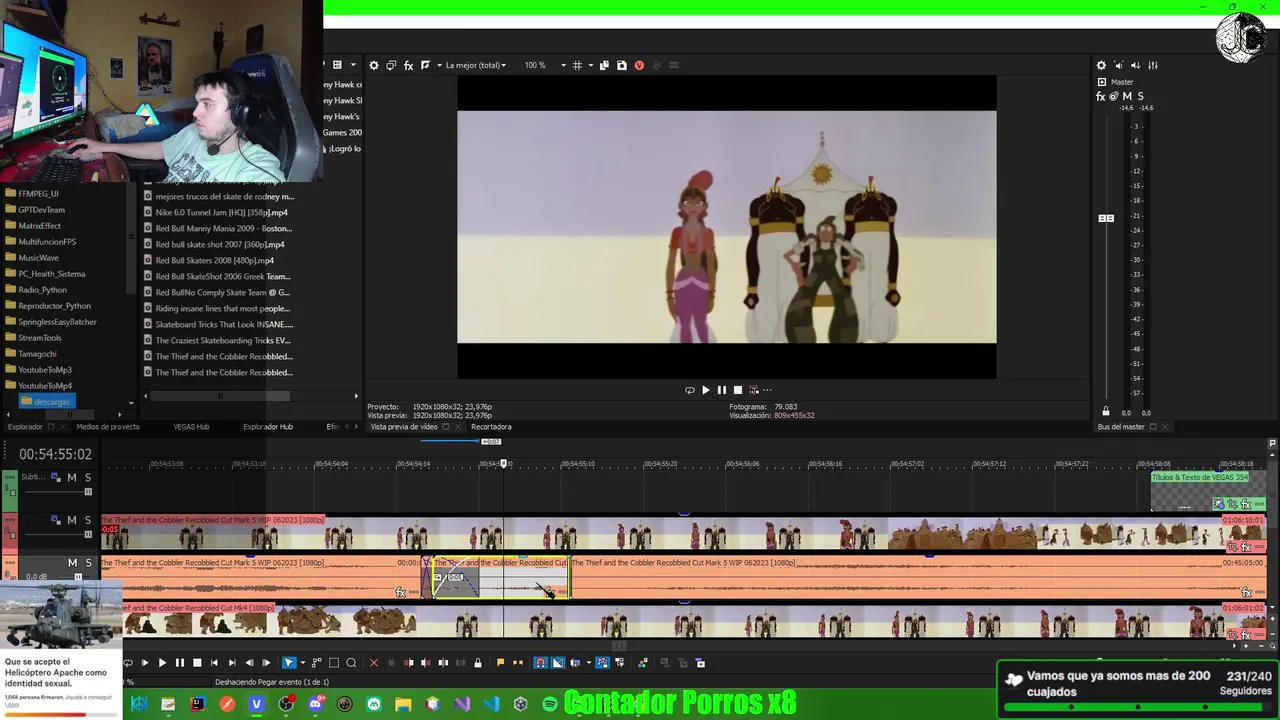Image resolution: width=1280 pixels, height=720 pixels.
Task: Mute the Subtitle track
Action: point(71,477)
